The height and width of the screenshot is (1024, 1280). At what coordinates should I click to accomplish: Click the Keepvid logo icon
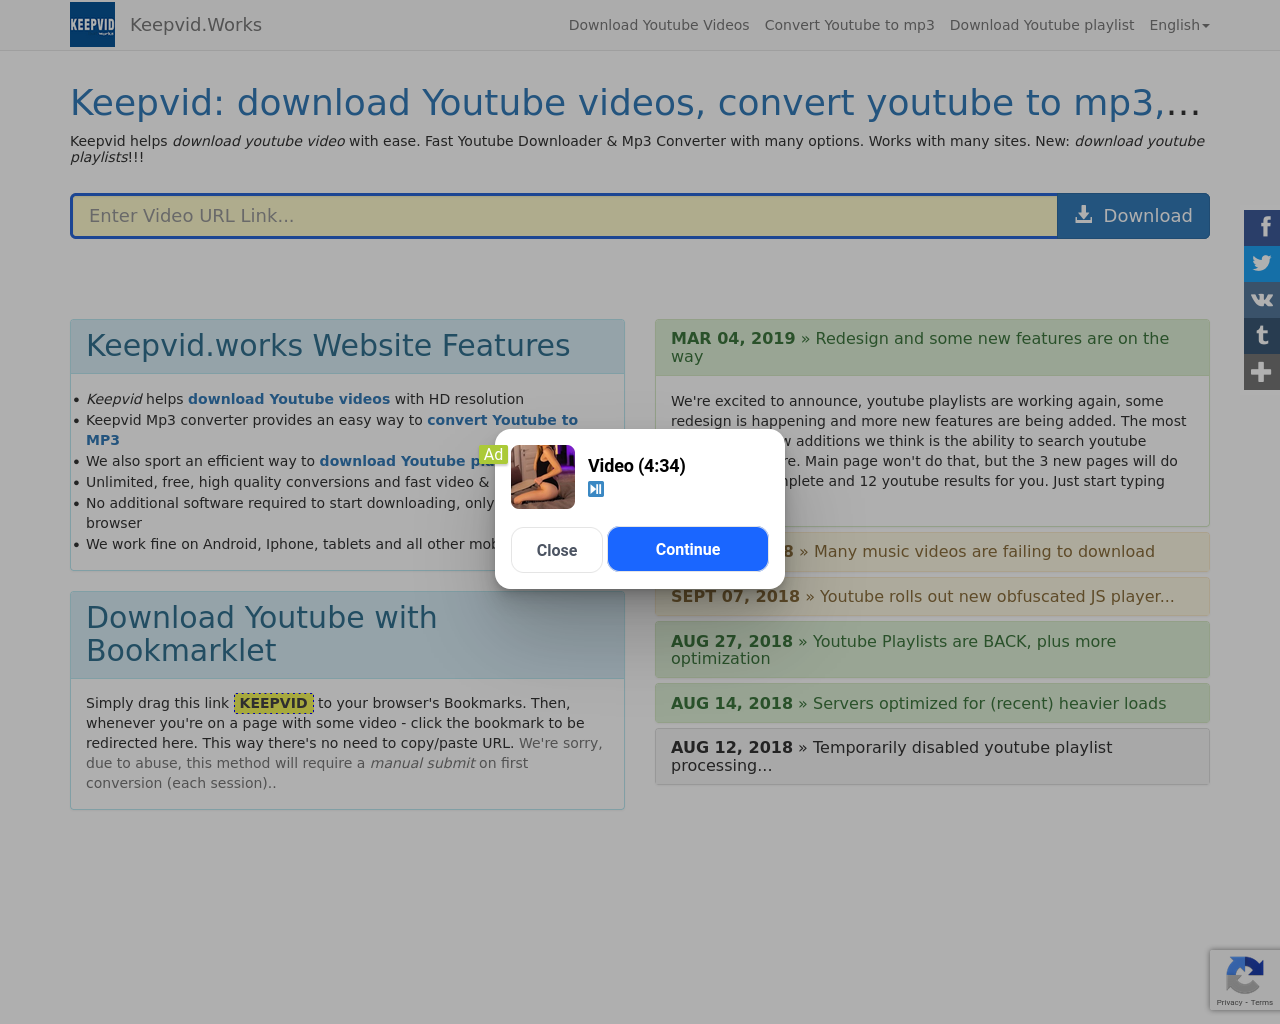pos(92,25)
